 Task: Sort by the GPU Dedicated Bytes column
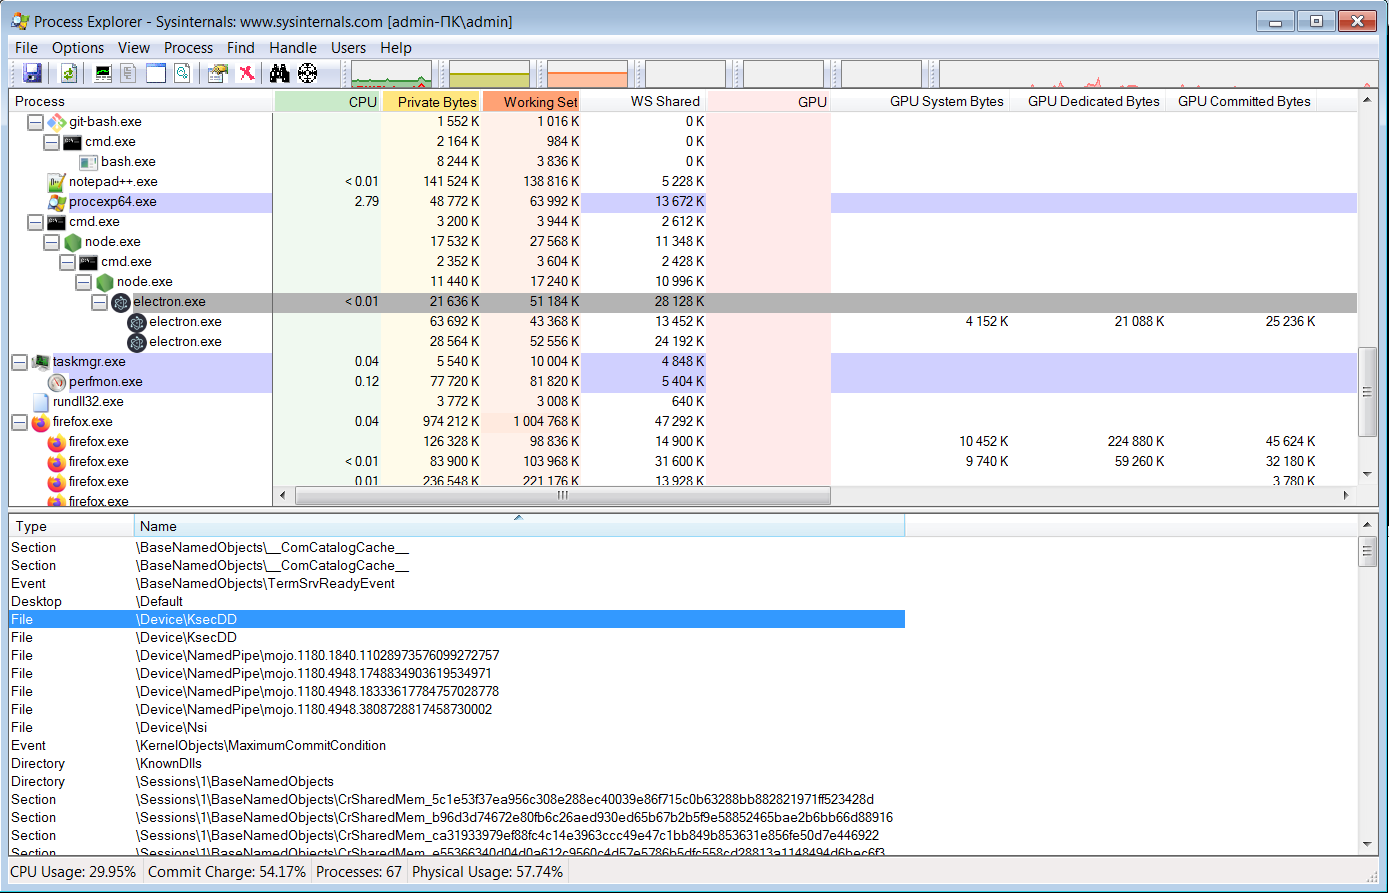point(1088,101)
